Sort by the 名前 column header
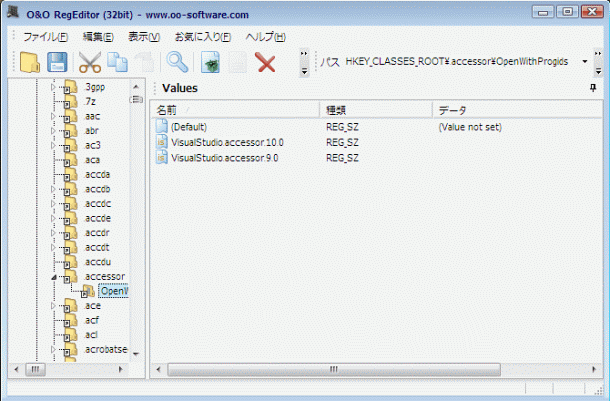This screenshot has width=610, height=401. click(x=235, y=110)
